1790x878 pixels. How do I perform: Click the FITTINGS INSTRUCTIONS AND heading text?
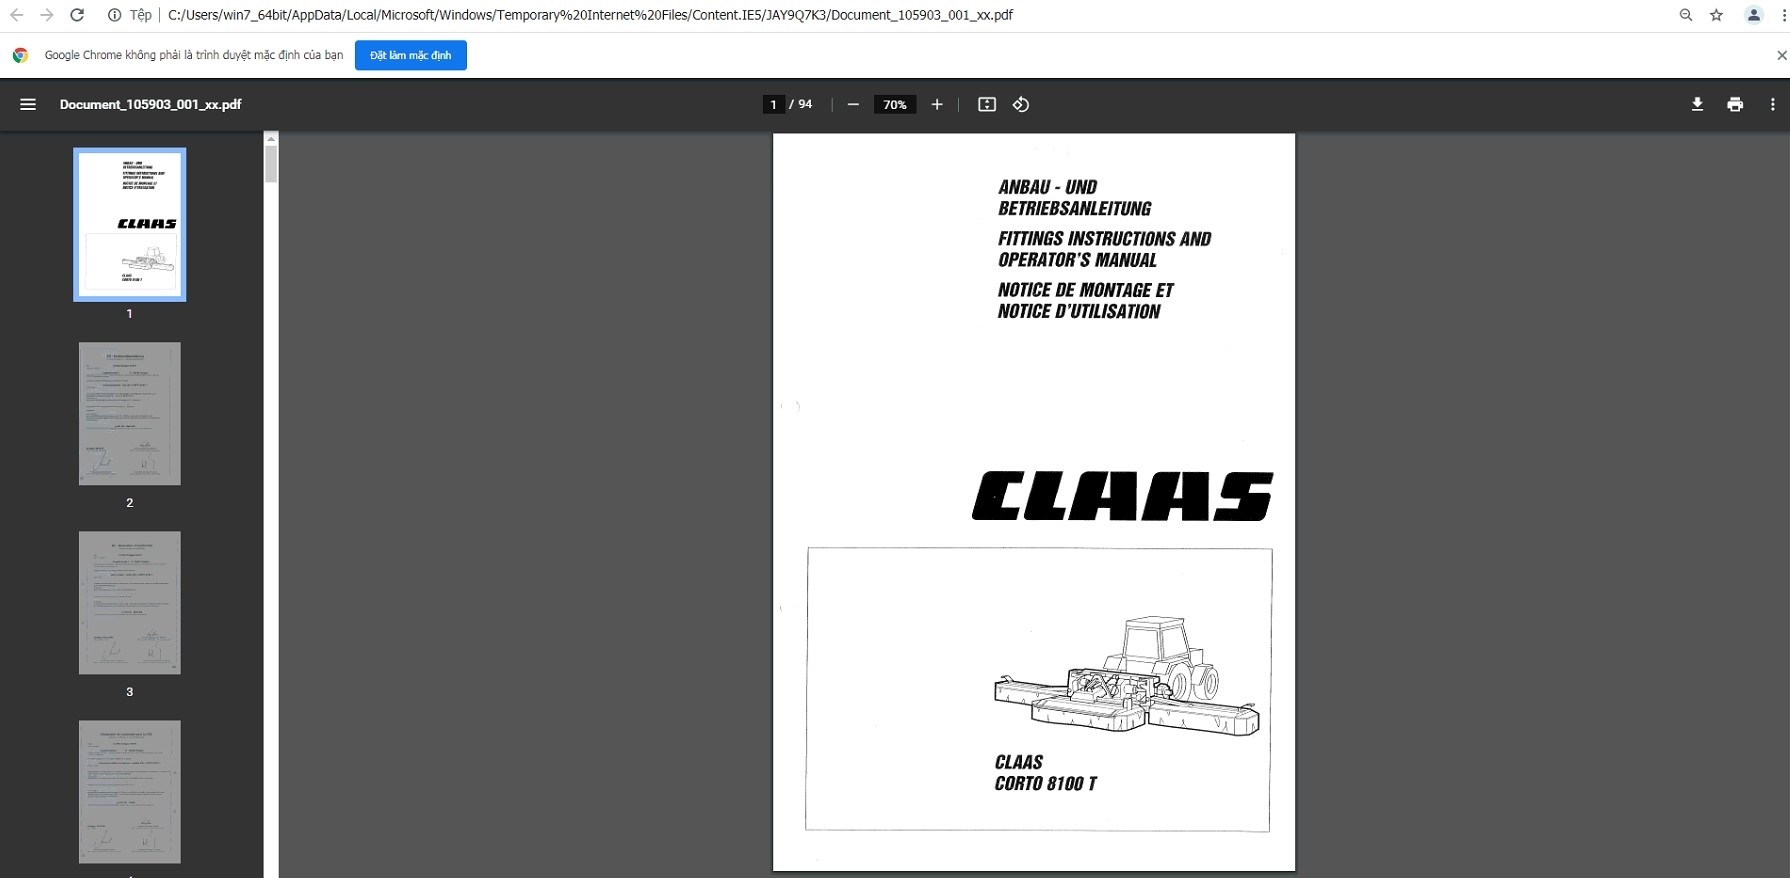1104,239
